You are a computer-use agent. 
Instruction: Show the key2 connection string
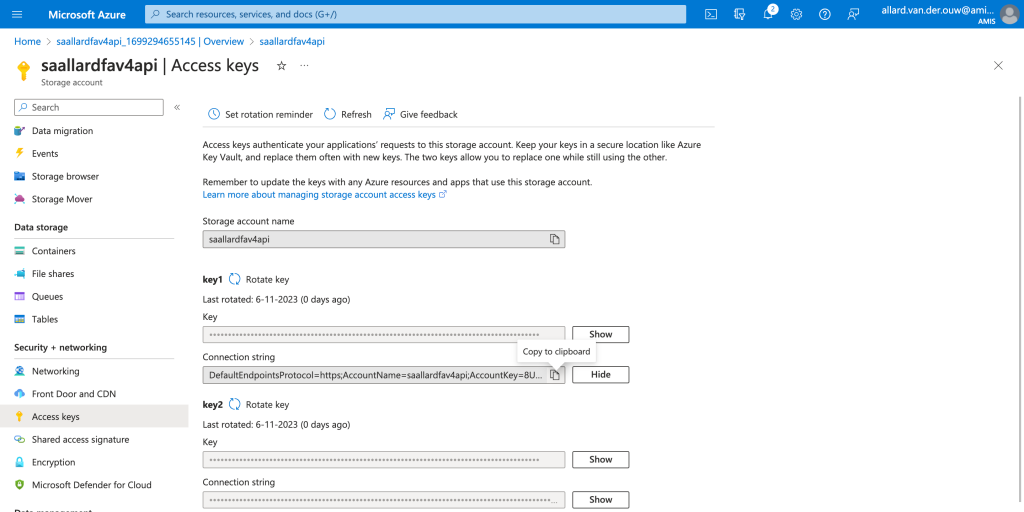click(x=601, y=500)
